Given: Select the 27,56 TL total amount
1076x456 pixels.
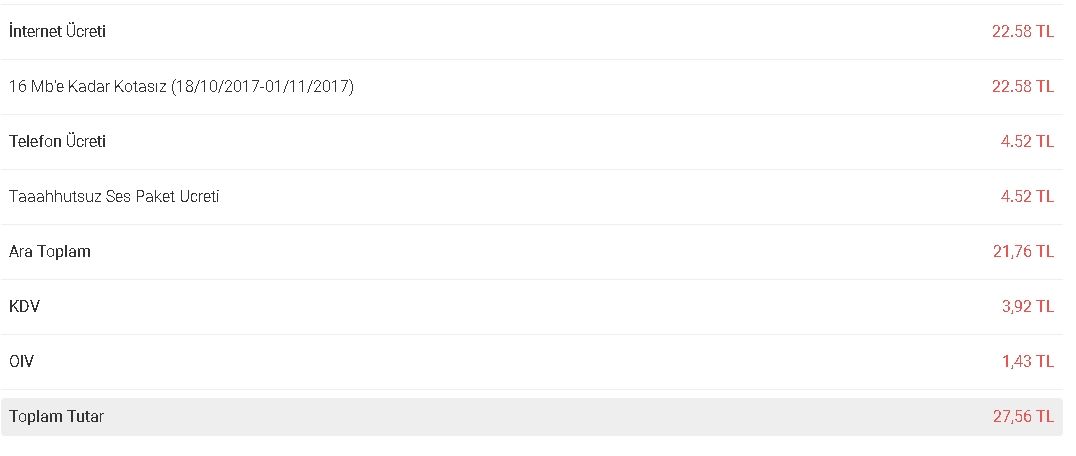Looking at the screenshot, I should coord(1023,417).
